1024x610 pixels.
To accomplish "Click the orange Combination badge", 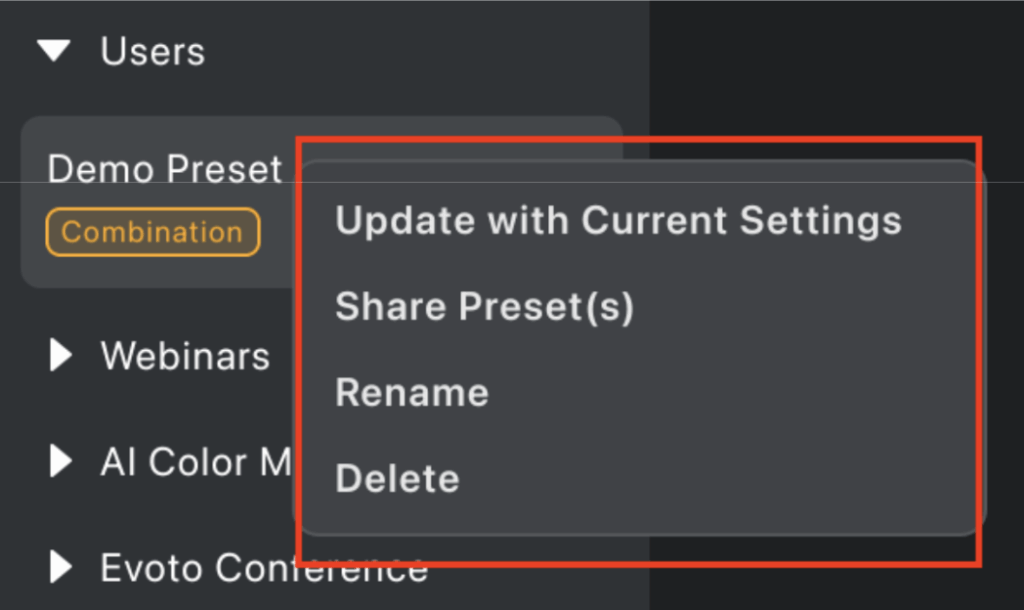I will click(x=152, y=232).
